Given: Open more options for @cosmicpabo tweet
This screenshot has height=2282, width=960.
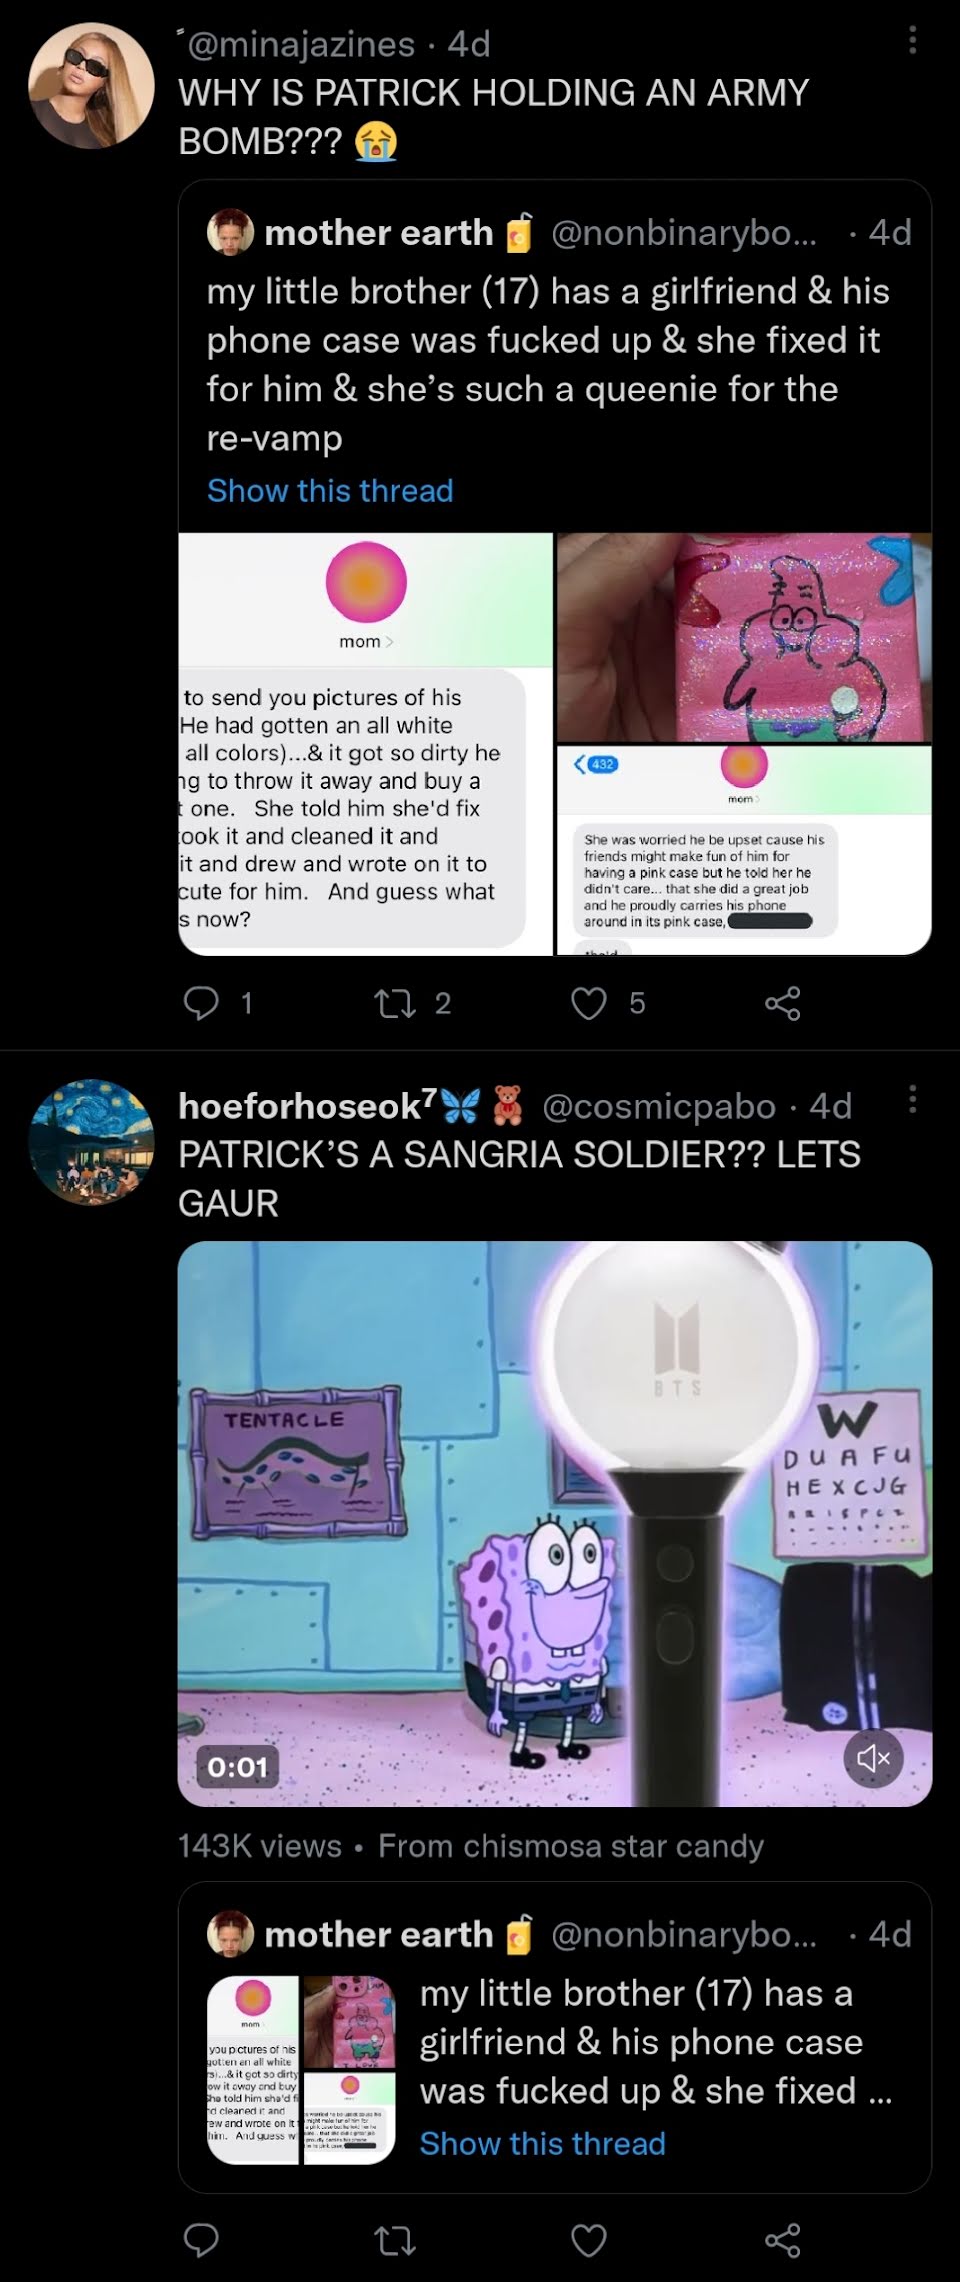Looking at the screenshot, I should tap(911, 1100).
